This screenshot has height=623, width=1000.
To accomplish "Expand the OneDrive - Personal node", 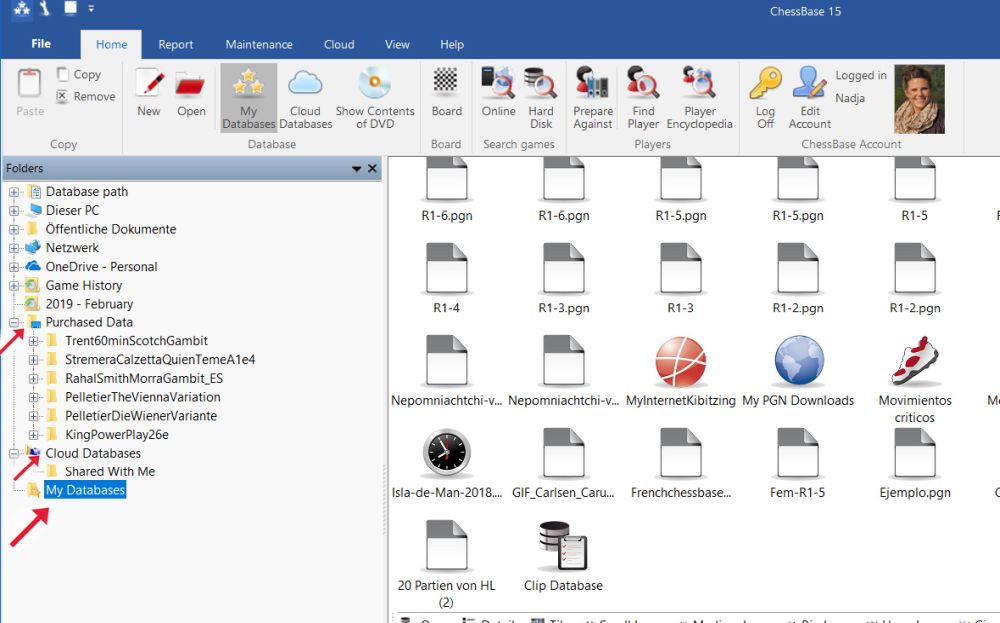I will coord(14,267).
